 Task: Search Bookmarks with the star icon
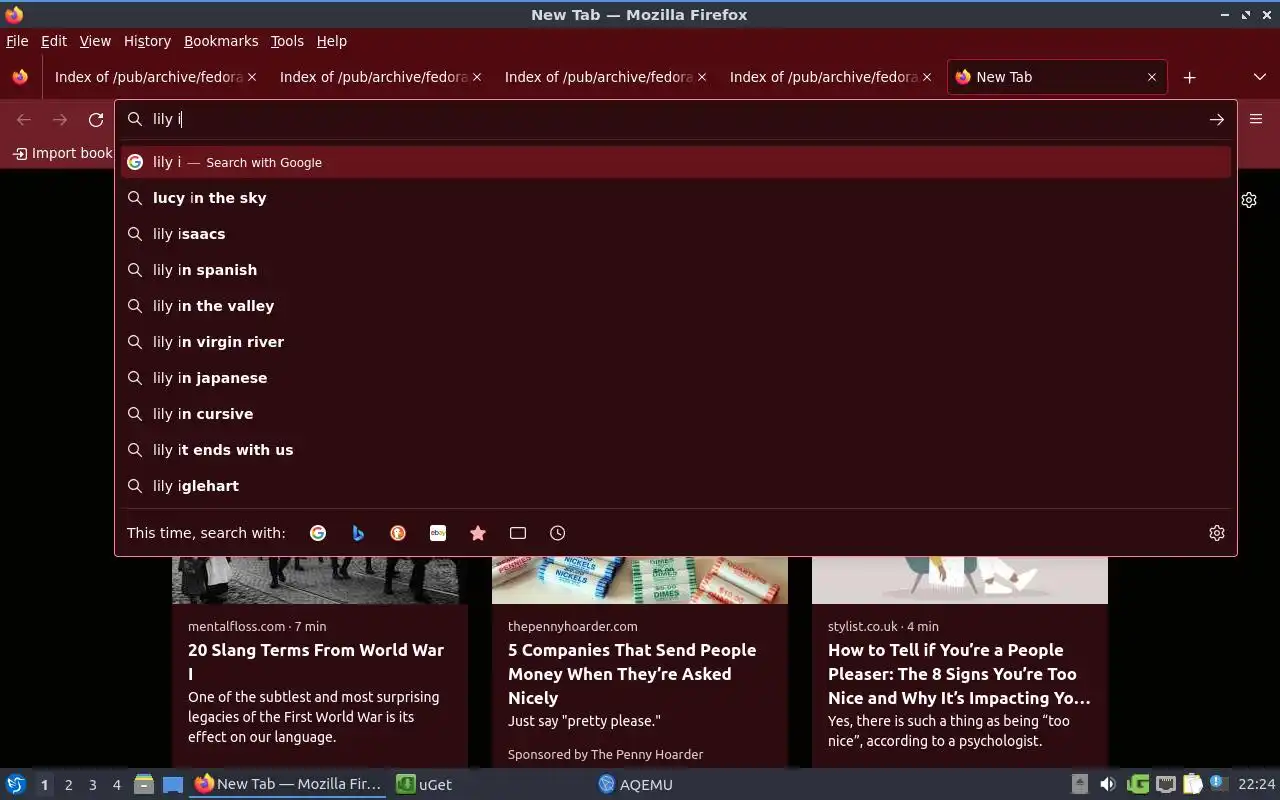478,533
